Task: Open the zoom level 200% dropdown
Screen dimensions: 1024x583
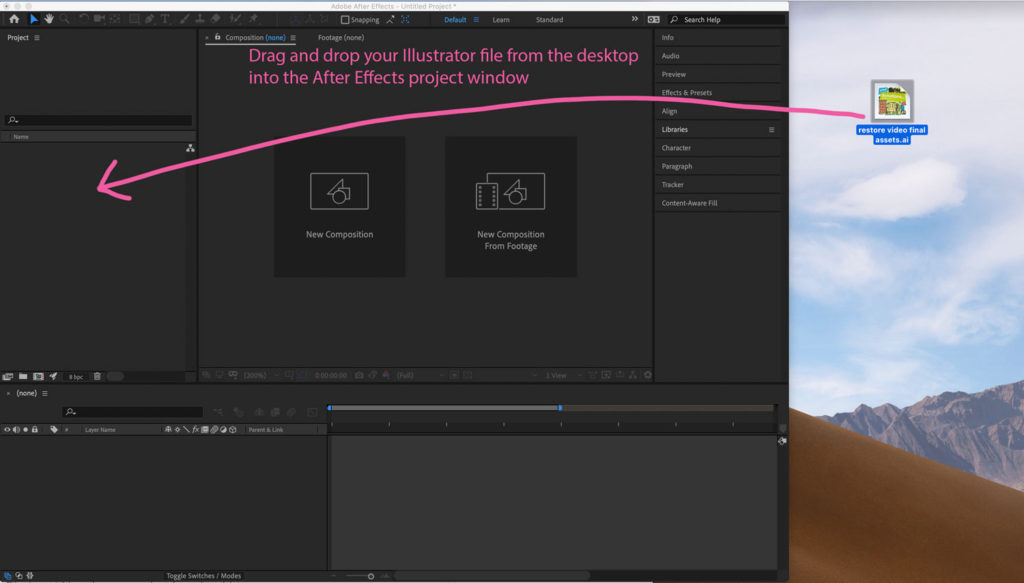Action: click(253, 375)
